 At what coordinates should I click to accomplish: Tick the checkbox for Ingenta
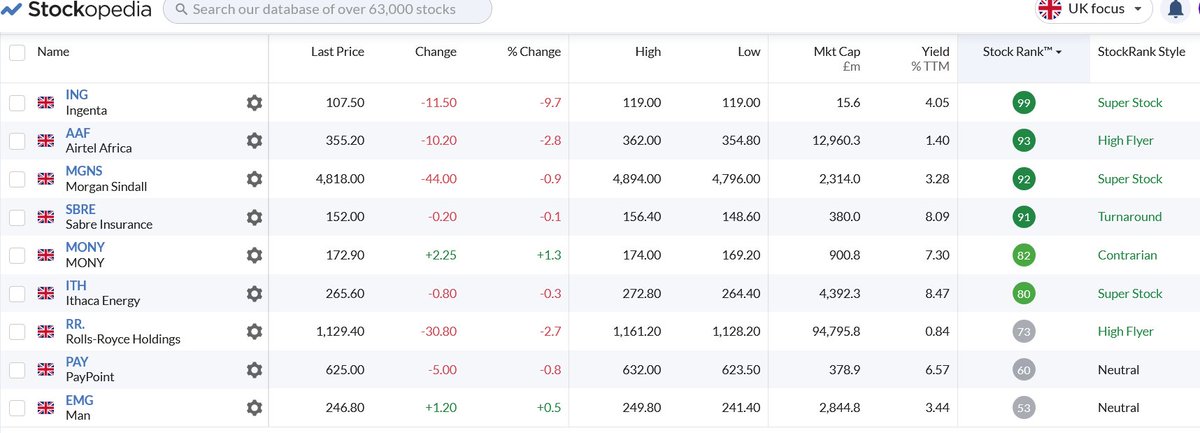17,102
